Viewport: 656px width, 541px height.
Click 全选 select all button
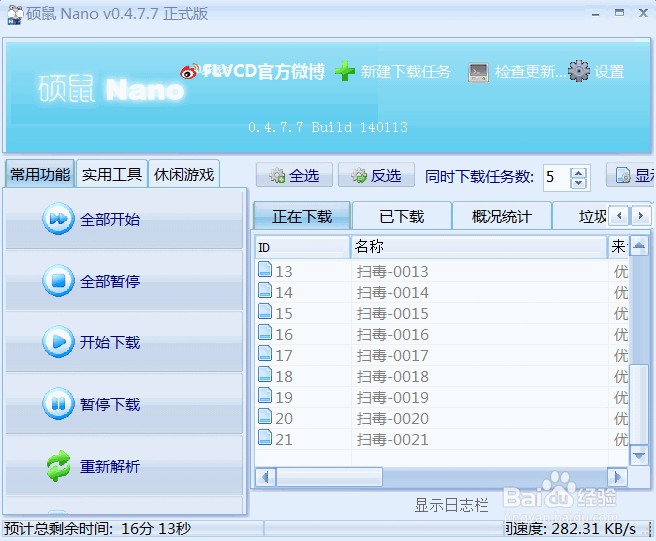coord(294,175)
